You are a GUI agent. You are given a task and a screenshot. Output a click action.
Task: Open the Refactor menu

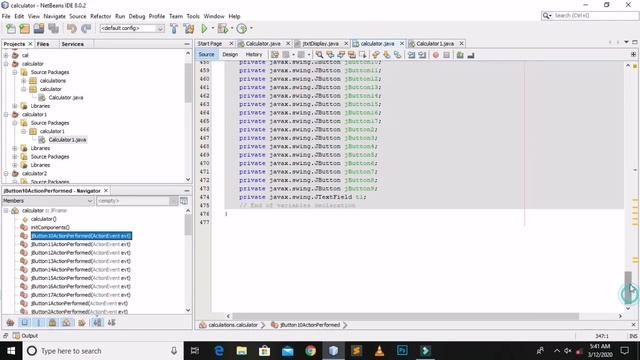[x=100, y=16]
